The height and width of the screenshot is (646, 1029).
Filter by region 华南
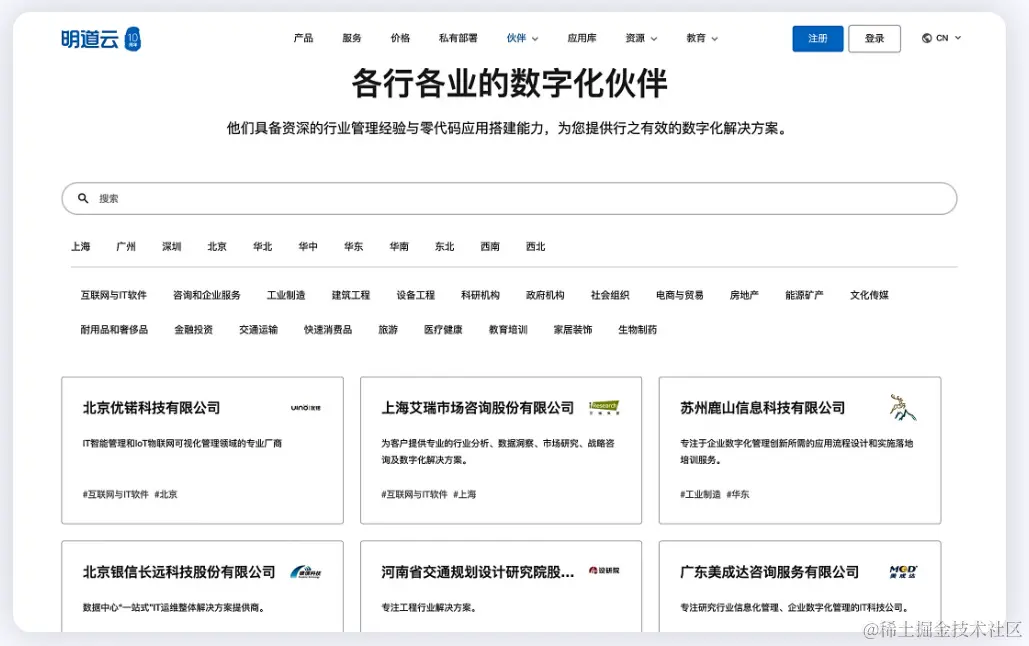pyautogui.click(x=399, y=246)
